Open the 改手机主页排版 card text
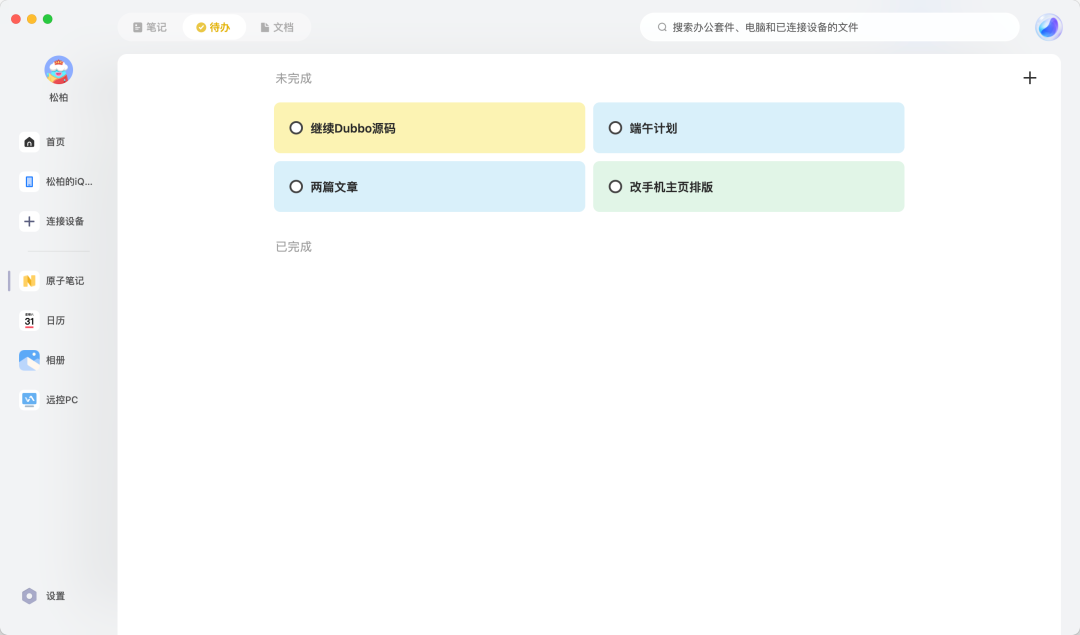The width and height of the screenshot is (1080, 635). click(x=671, y=187)
